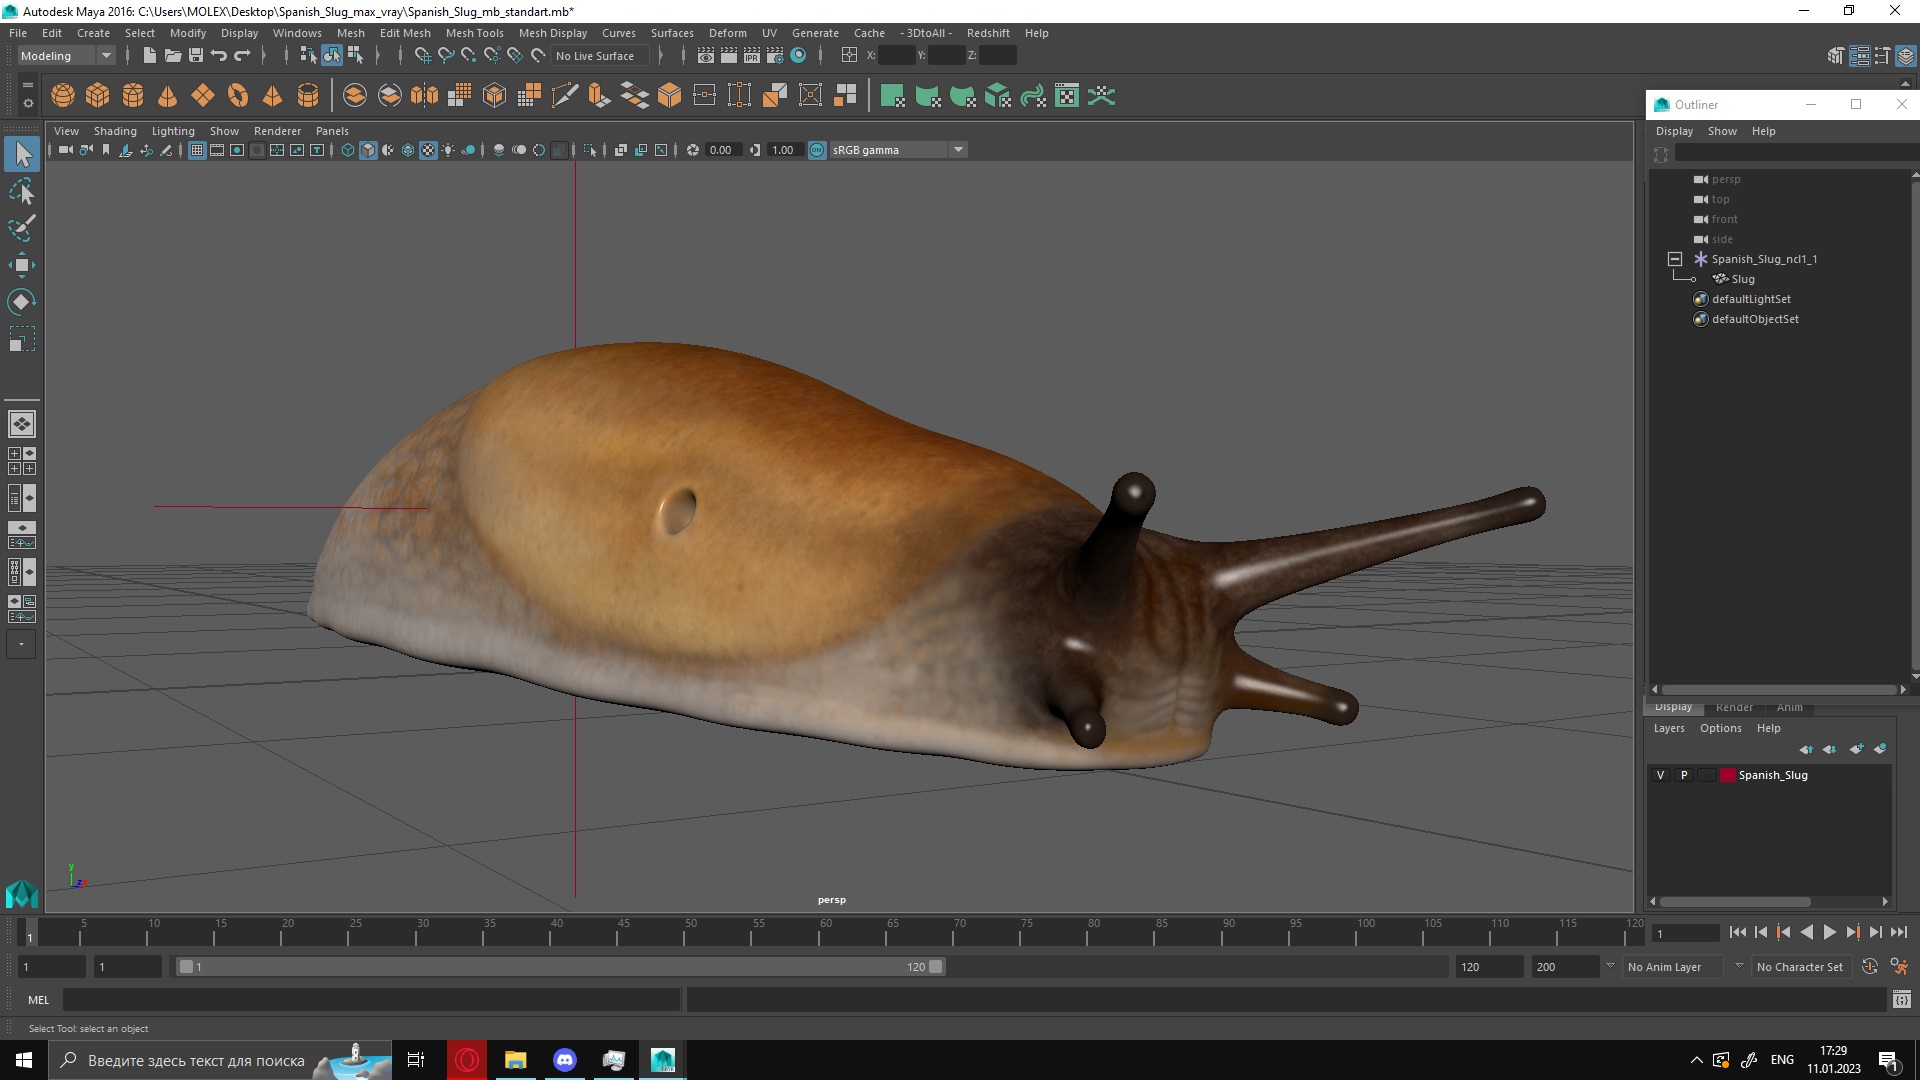Open the Edit Mesh menu

tap(405, 33)
